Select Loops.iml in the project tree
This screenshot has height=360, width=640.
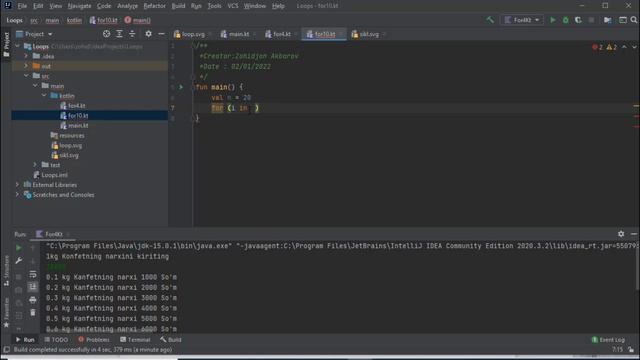(x=55, y=175)
